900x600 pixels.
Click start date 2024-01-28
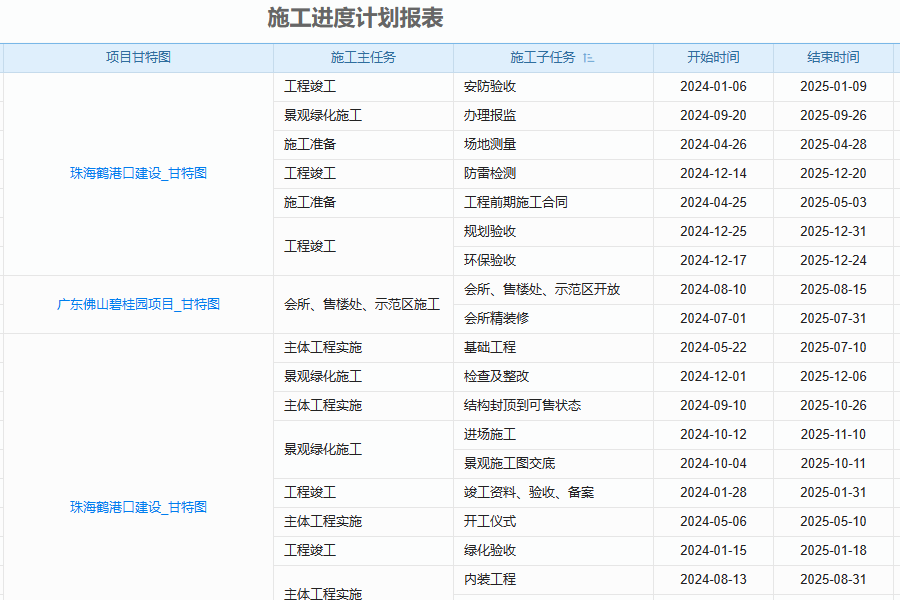[x=713, y=493]
